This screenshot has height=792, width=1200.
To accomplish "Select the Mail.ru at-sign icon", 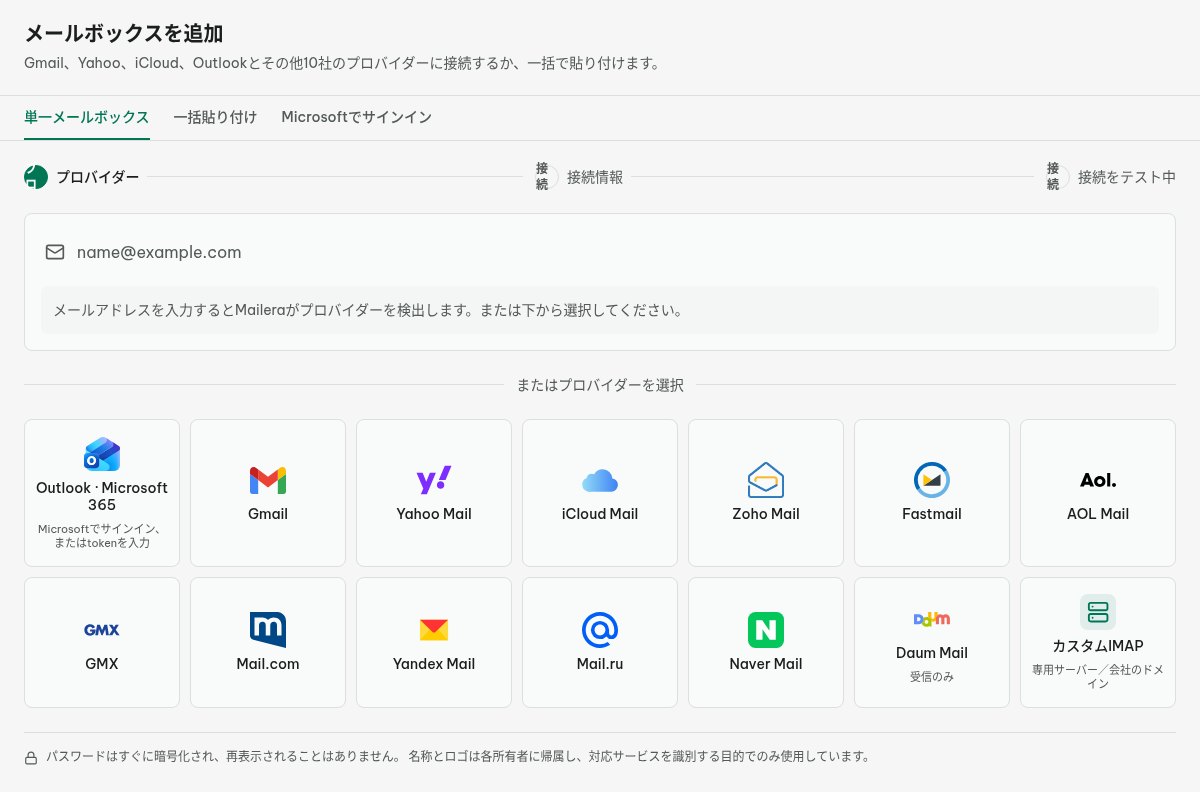I will [600, 630].
